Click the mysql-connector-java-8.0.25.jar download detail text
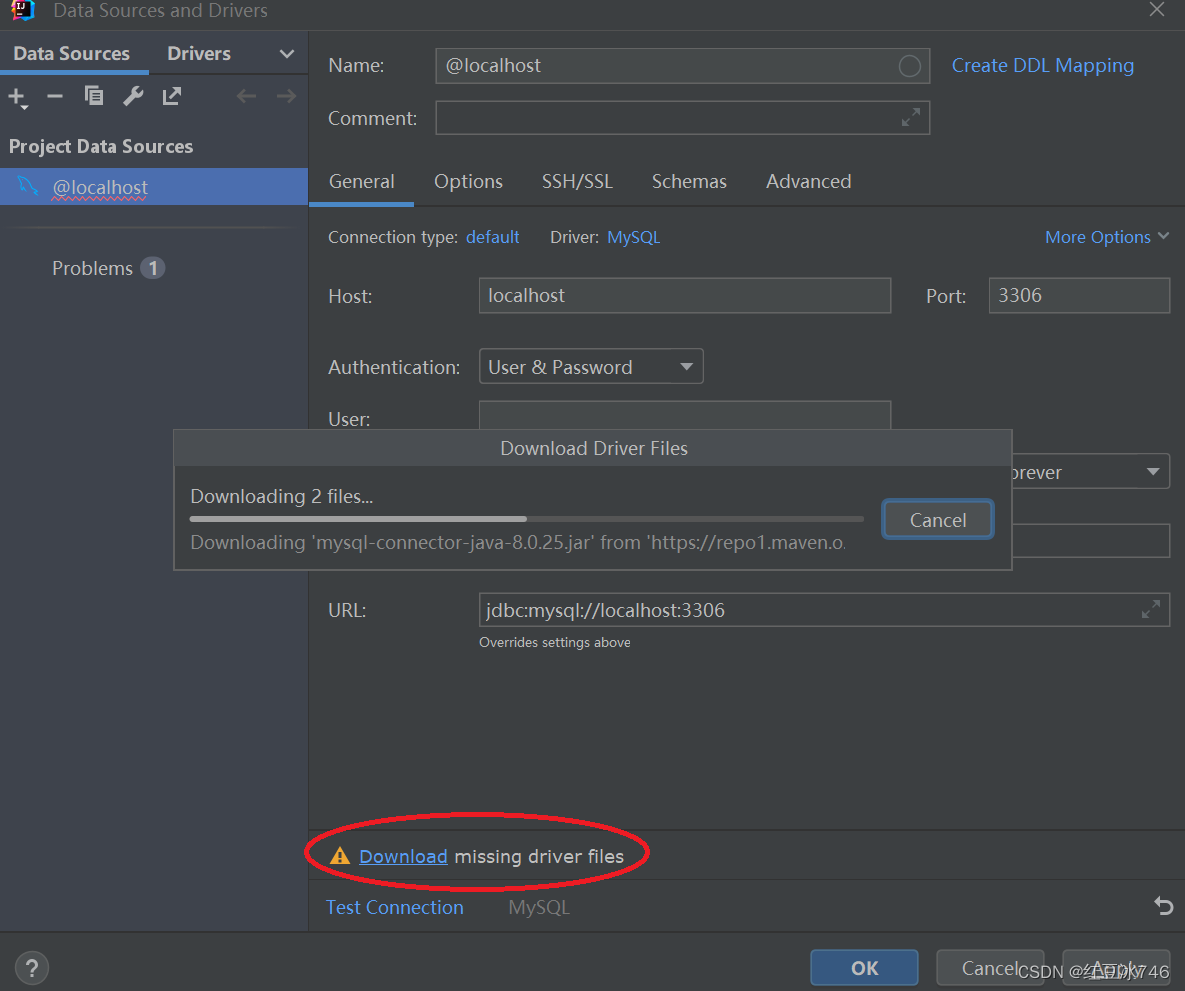This screenshot has width=1185, height=991. click(x=518, y=542)
